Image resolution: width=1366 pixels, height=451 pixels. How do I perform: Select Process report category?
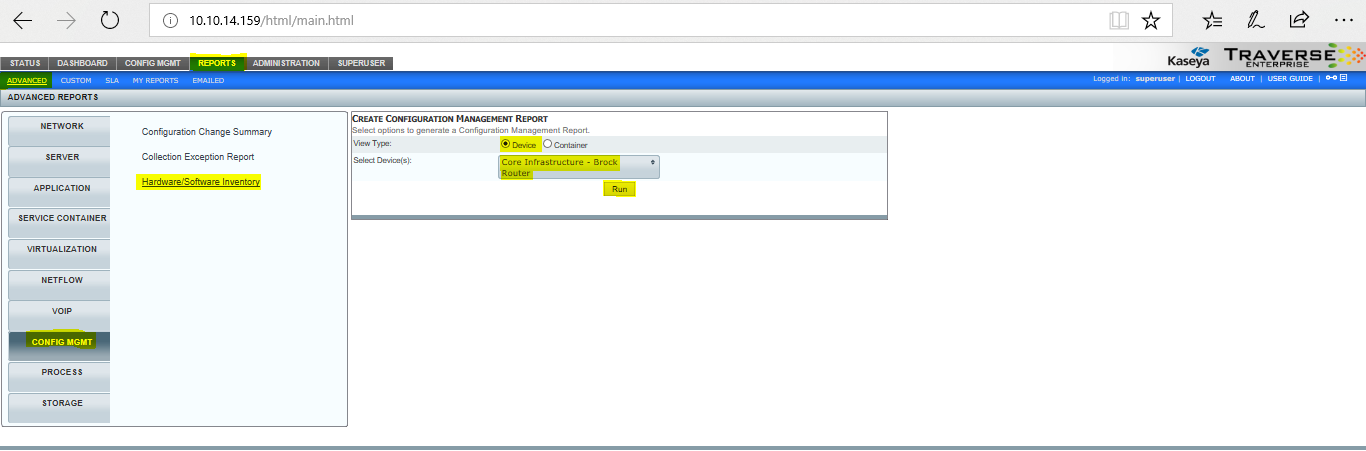[x=59, y=375]
